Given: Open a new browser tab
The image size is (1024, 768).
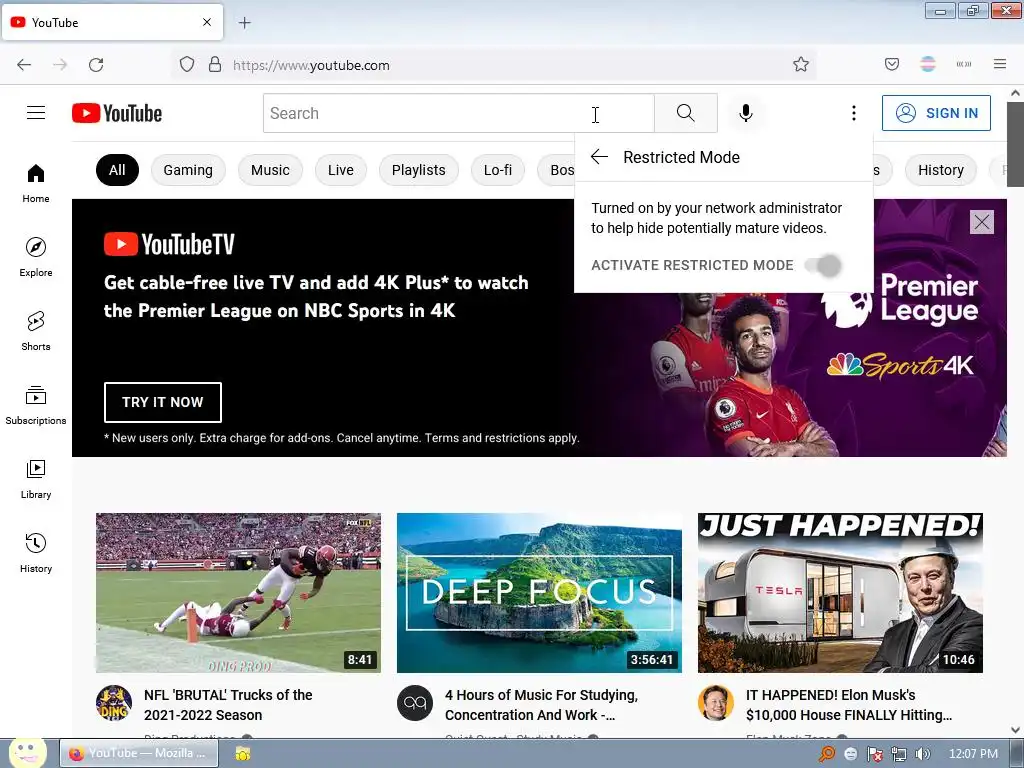Looking at the screenshot, I should tap(245, 23).
